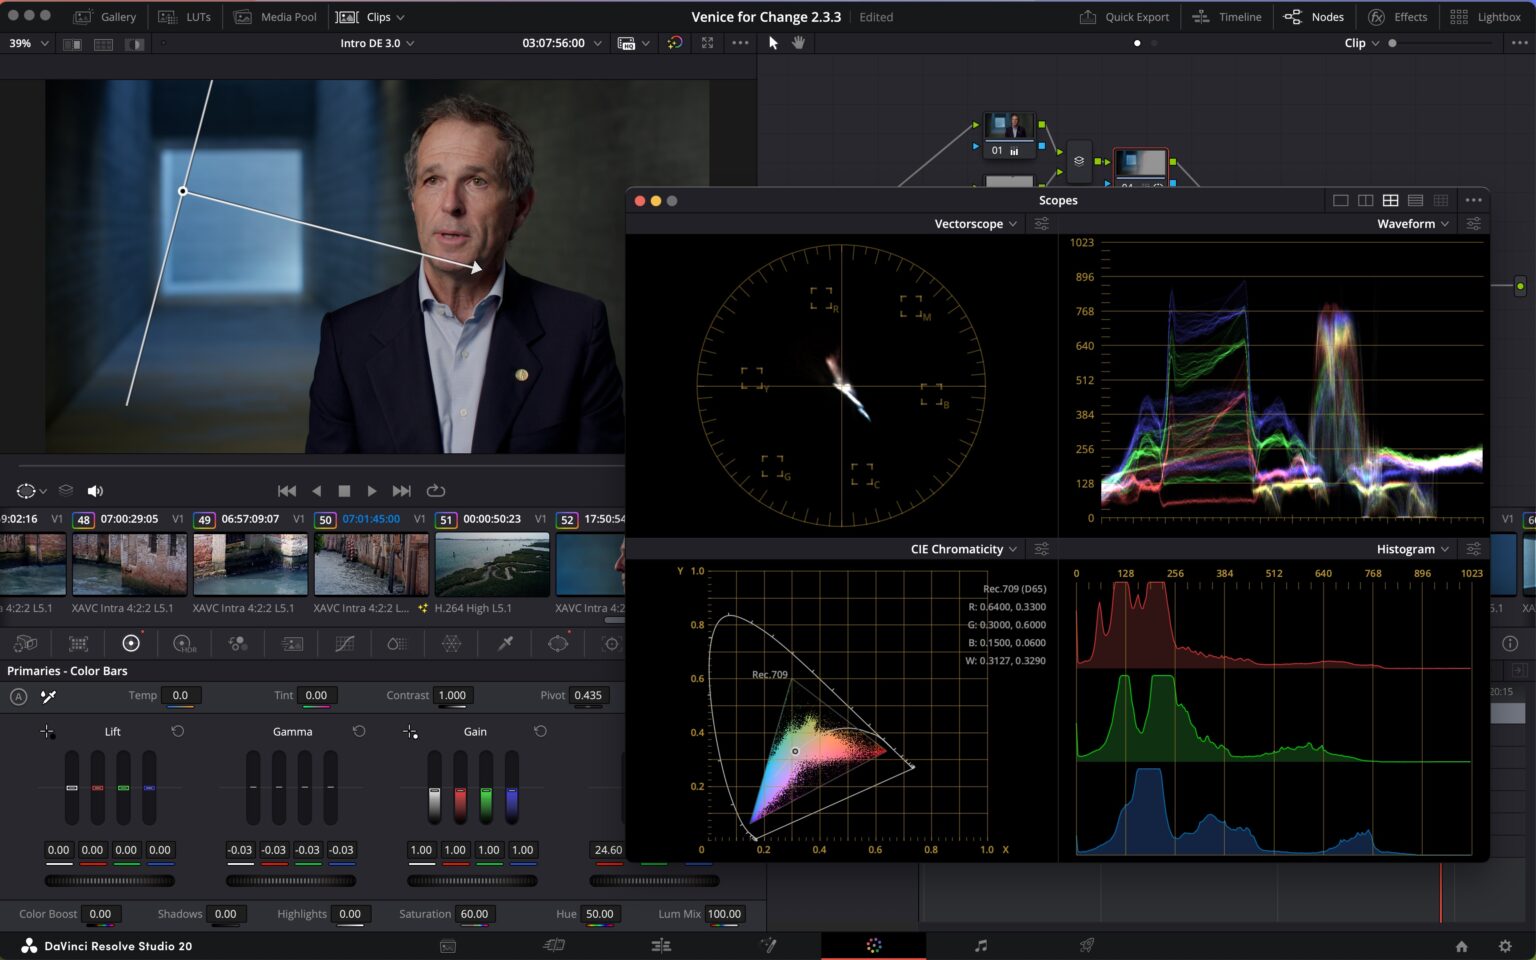
Task: Open Vectorscope settings icon
Action: [x=1042, y=224]
